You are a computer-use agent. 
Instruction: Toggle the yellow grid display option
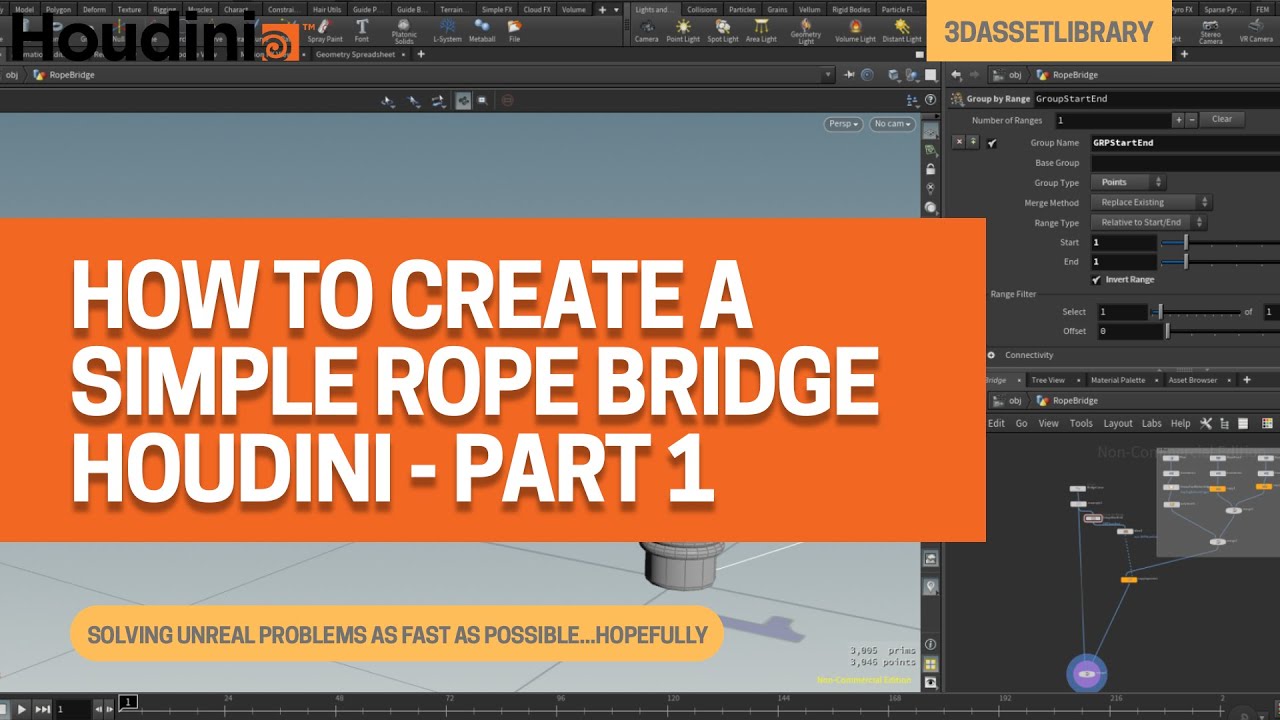tap(931, 663)
